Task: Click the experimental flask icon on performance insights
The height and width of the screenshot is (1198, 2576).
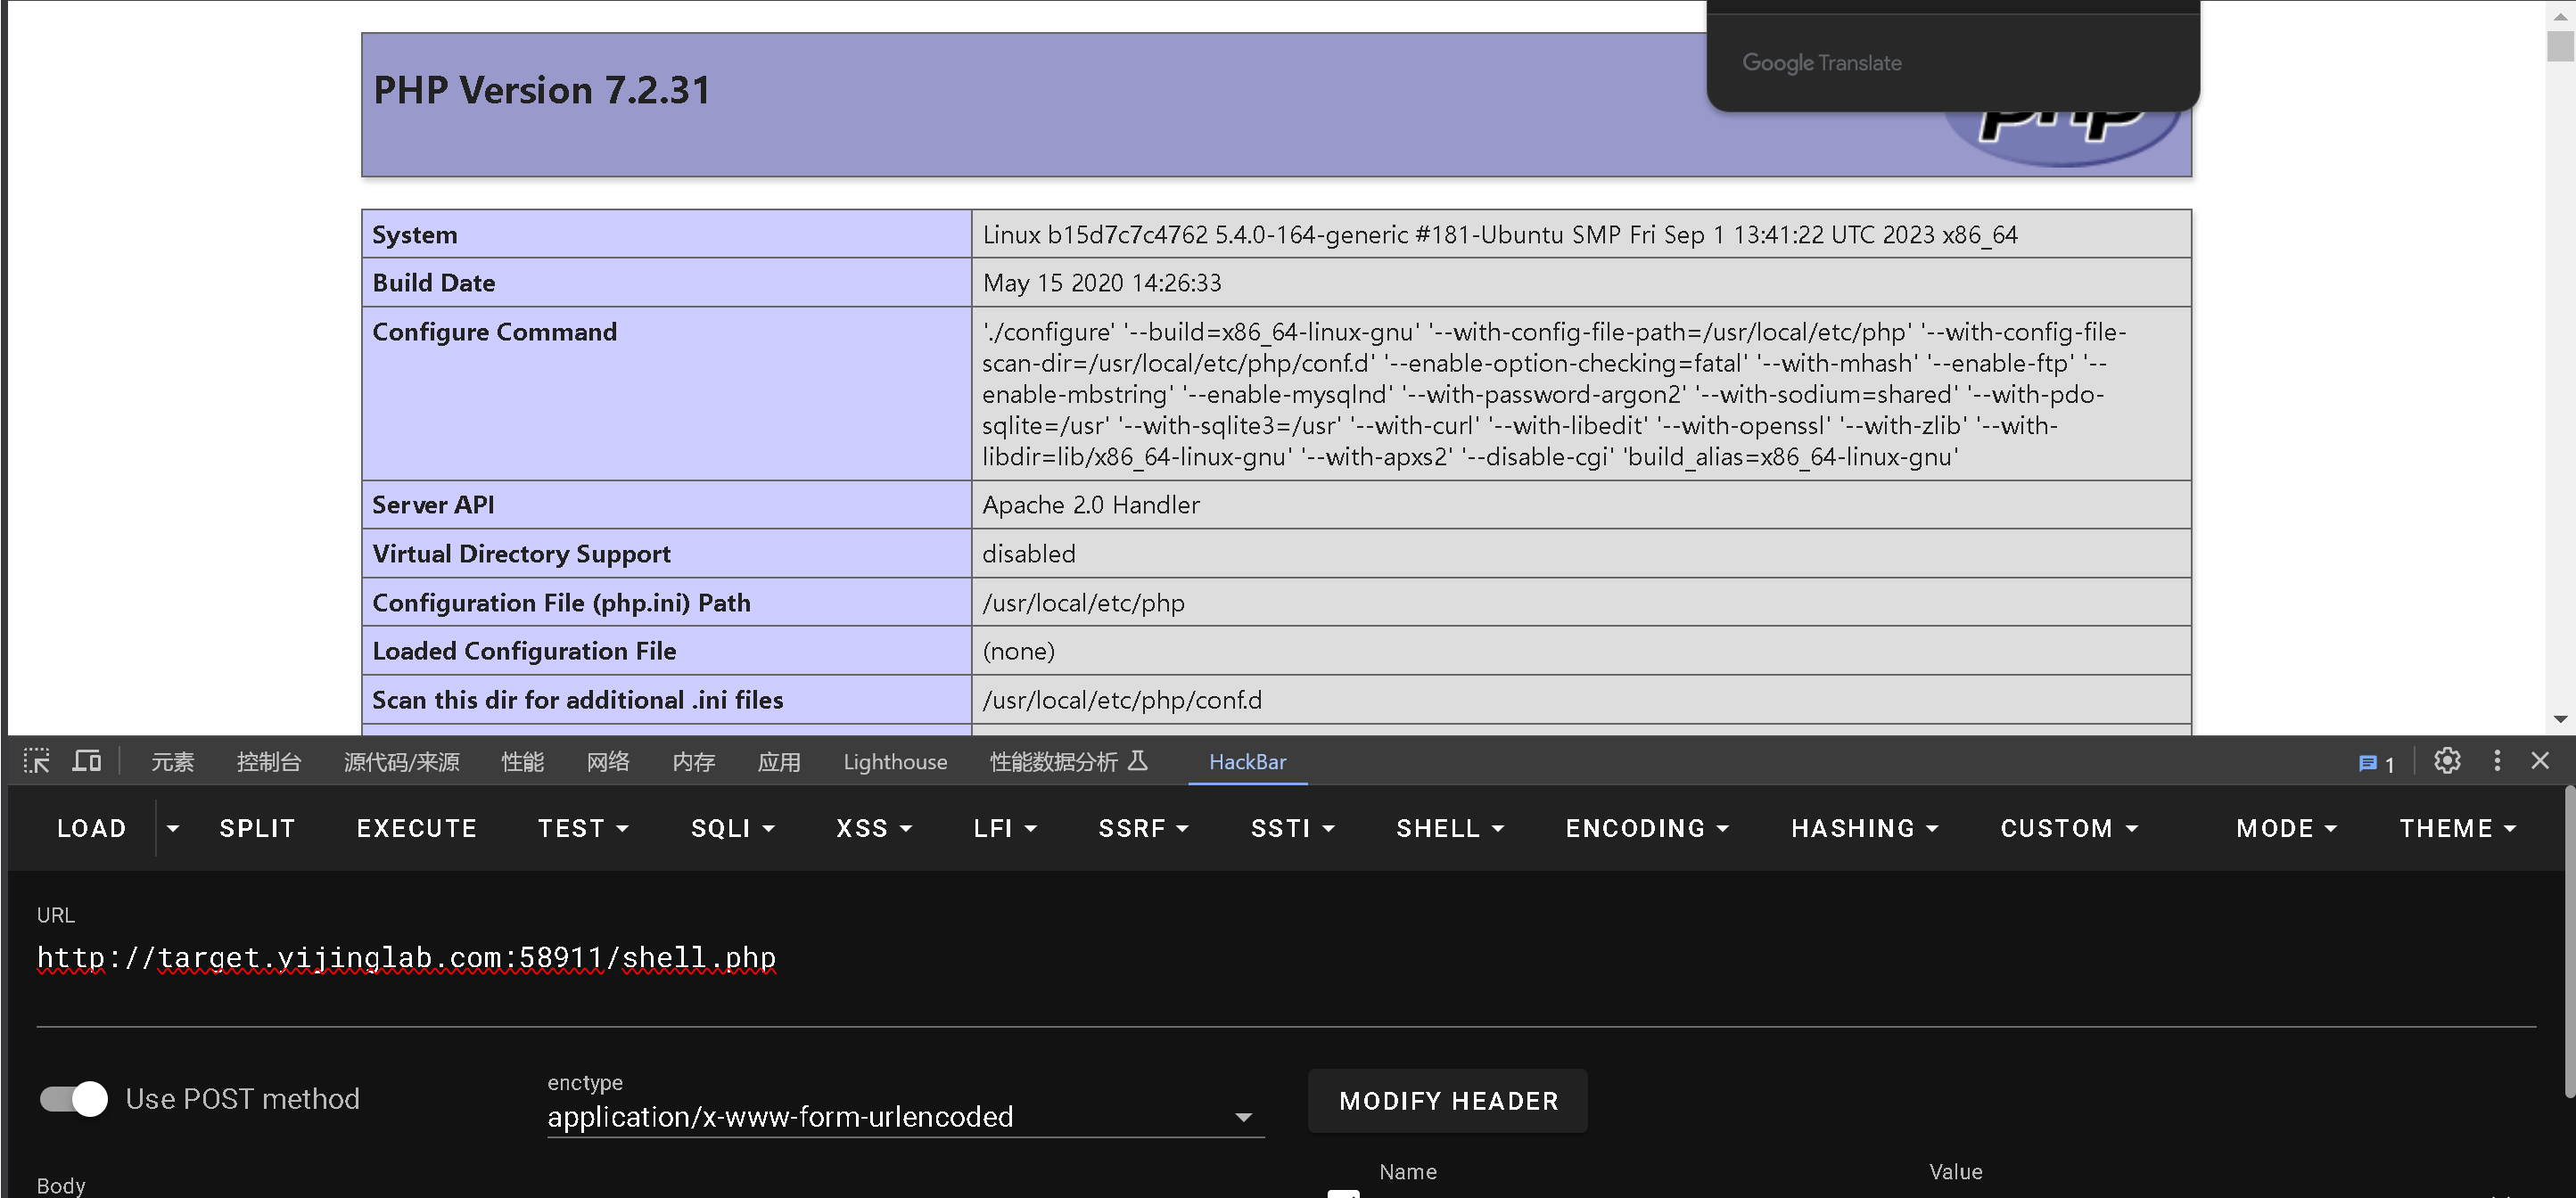Action: coord(1138,761)
